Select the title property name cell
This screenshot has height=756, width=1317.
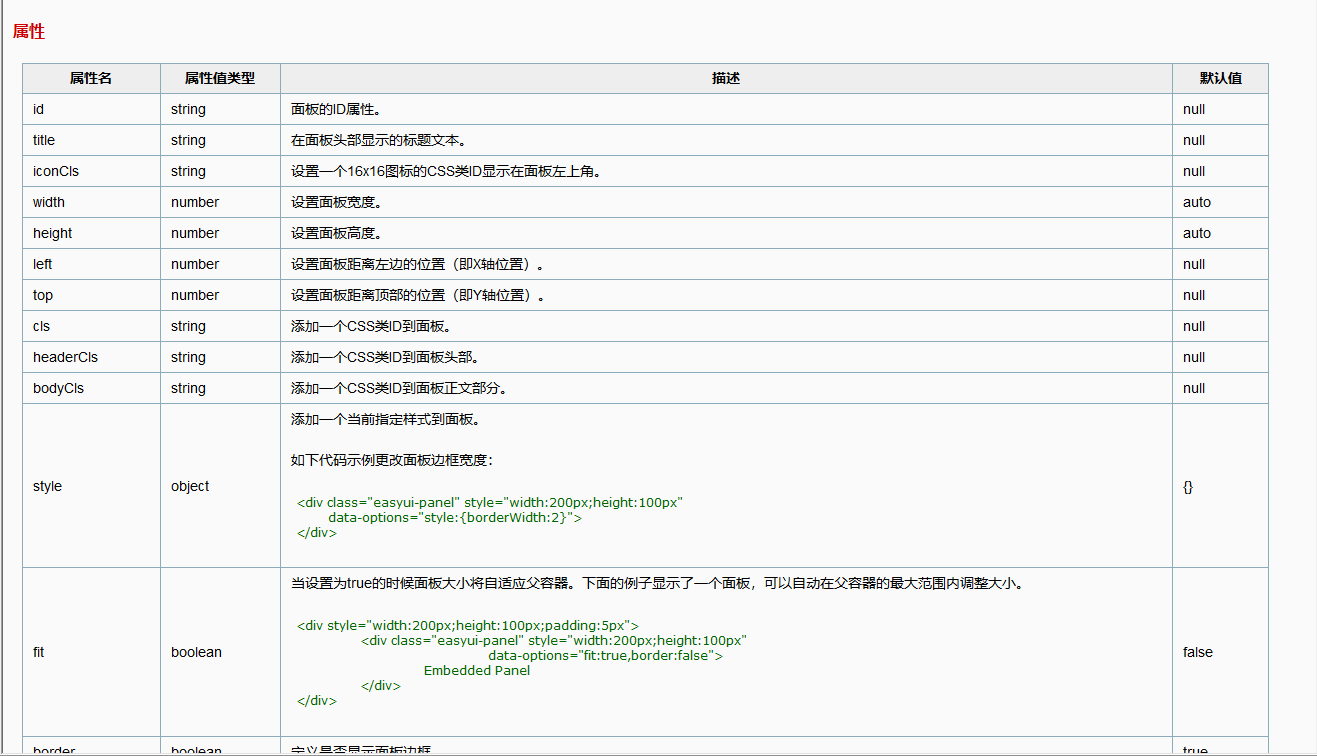(x=43, y=140)
